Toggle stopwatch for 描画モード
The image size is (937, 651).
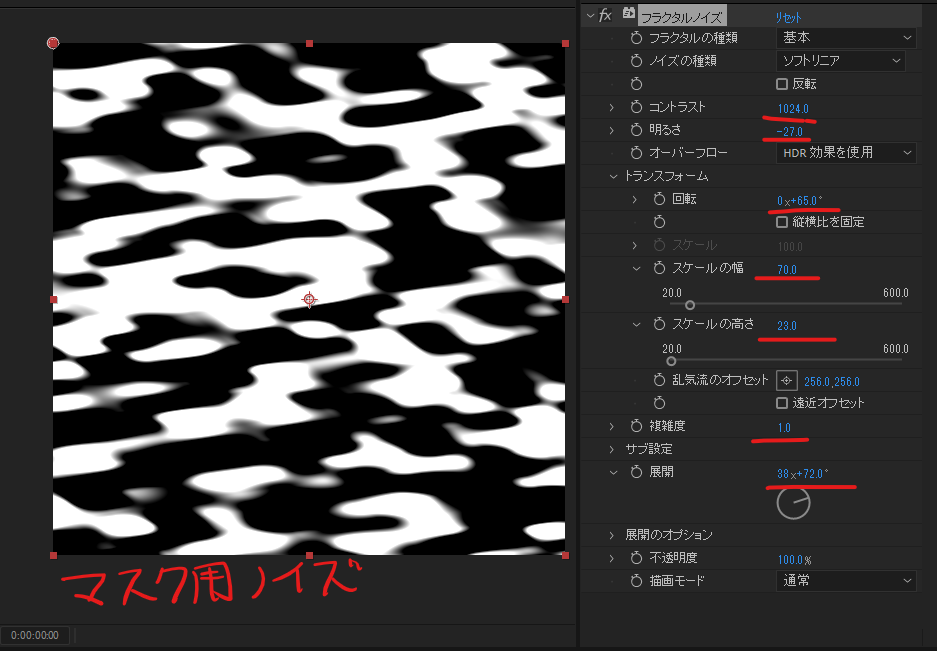[x=636, y=581]
